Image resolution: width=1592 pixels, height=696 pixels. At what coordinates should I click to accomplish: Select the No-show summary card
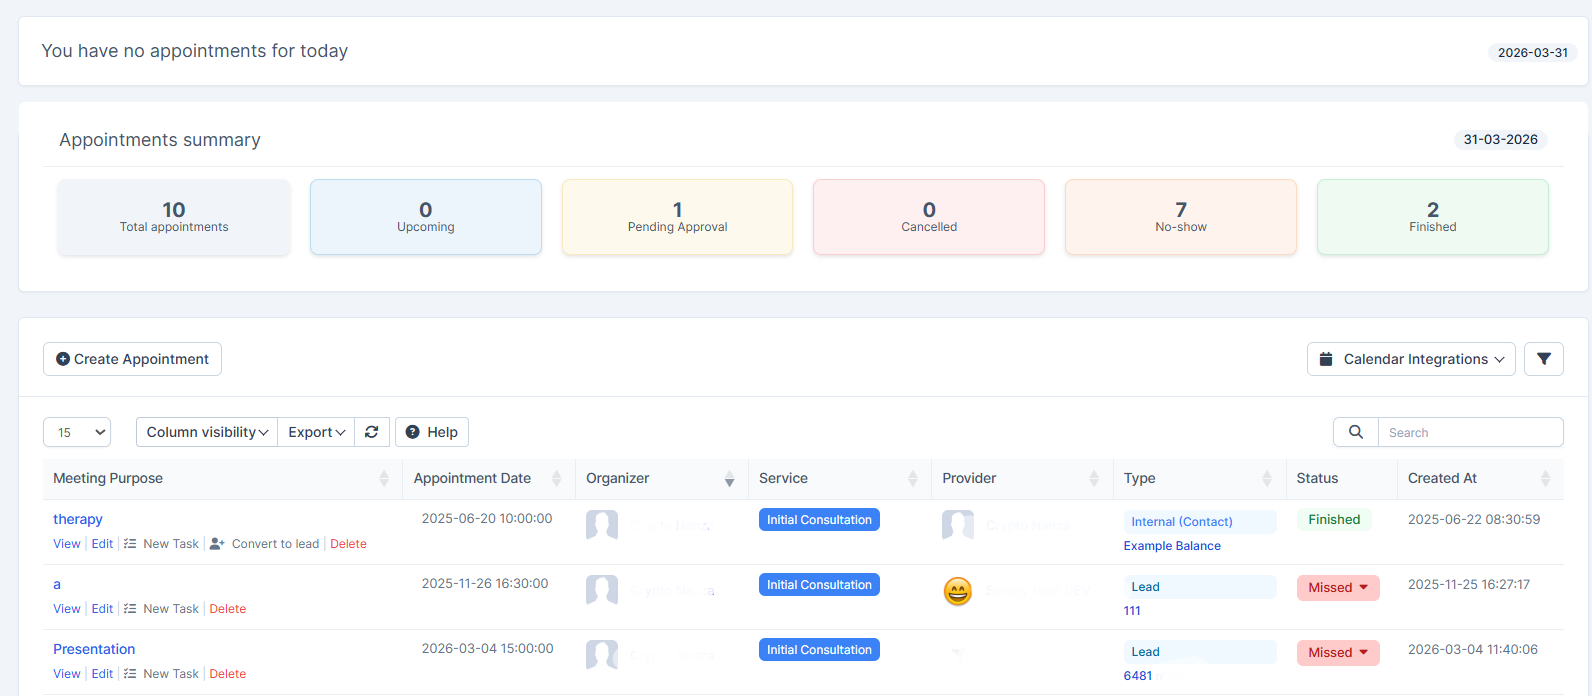(1180, 217)
